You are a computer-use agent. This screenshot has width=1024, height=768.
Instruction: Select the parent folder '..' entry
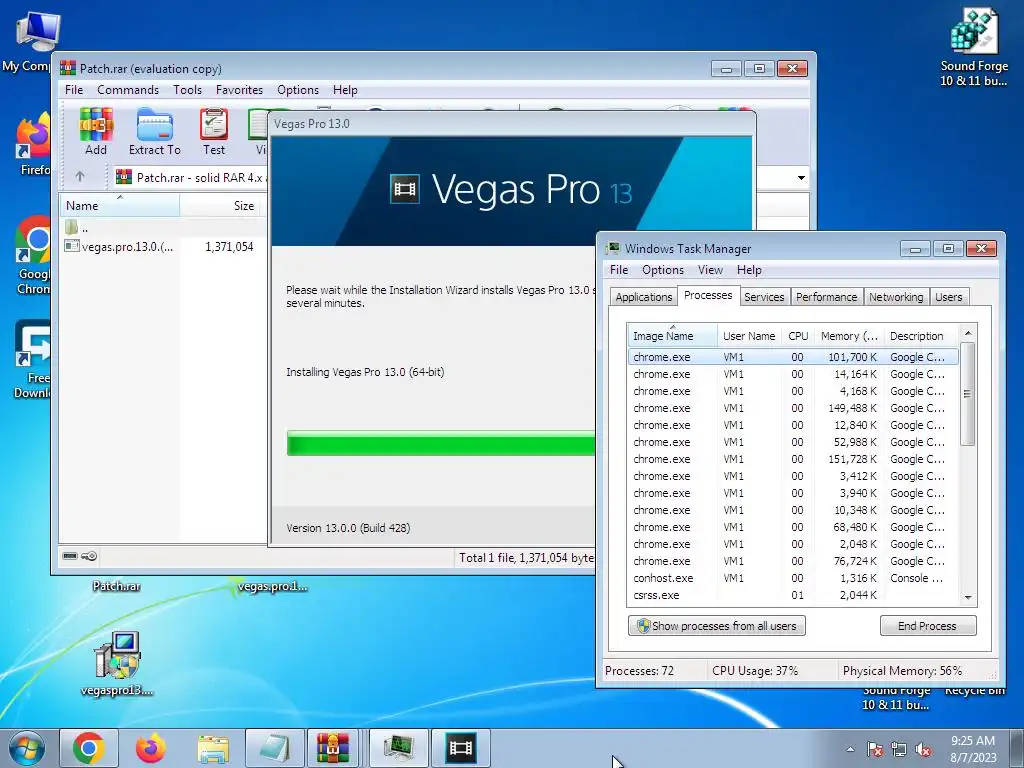pyautogui.click(x=77, y=228)
